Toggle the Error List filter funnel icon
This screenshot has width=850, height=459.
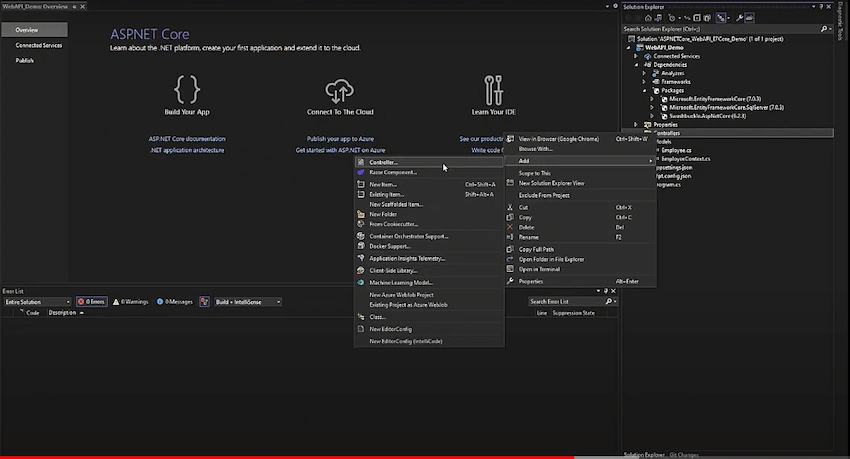[x=204, y=302]
